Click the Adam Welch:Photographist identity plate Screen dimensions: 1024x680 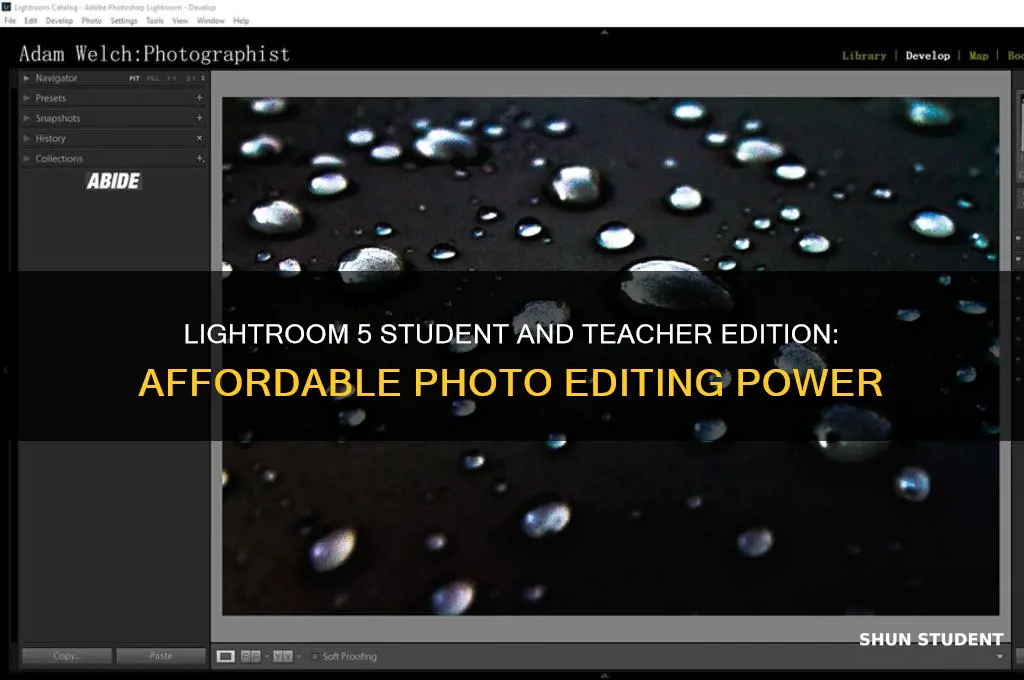(x=154, y=54)
